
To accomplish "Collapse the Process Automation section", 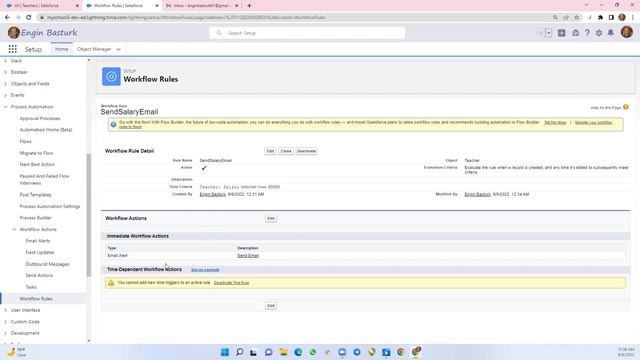I will [x=5, y=107].
